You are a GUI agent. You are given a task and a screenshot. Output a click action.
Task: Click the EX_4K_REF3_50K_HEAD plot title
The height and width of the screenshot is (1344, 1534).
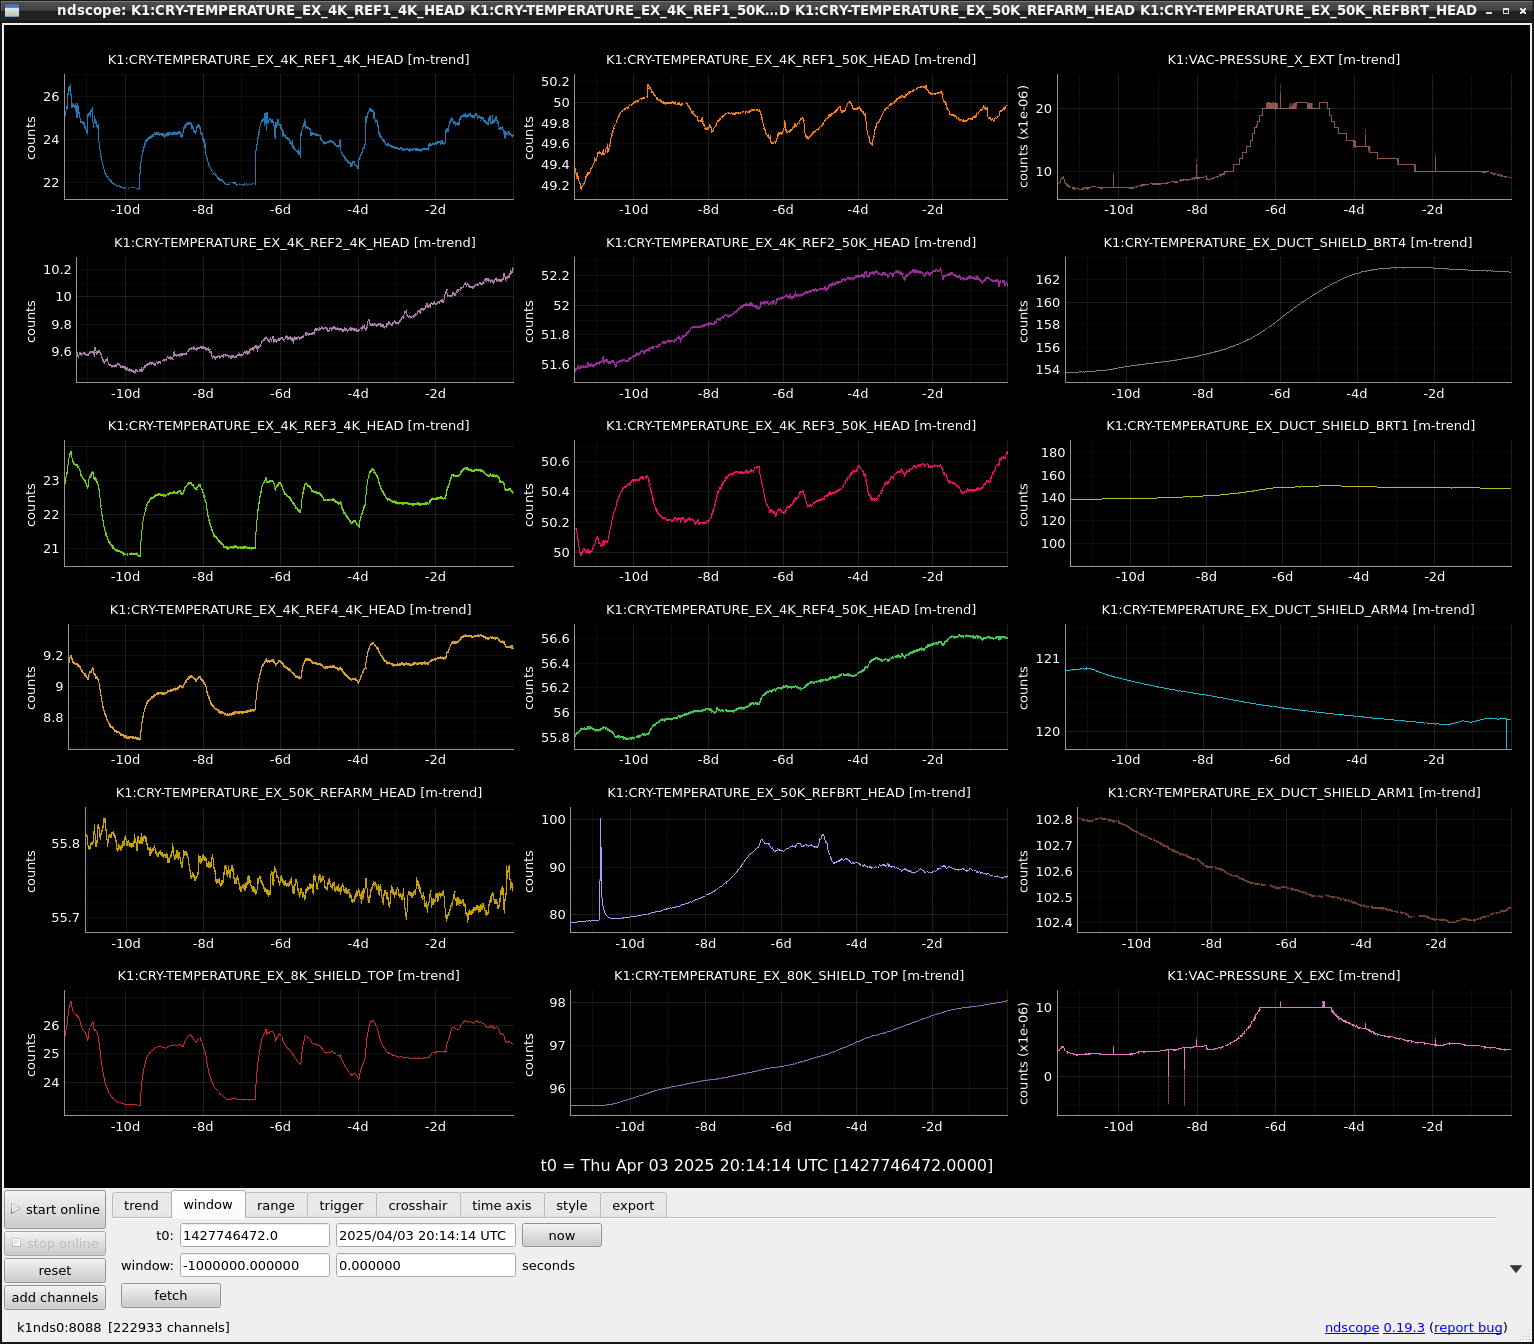pyautogui.click(x=791, y=426)
